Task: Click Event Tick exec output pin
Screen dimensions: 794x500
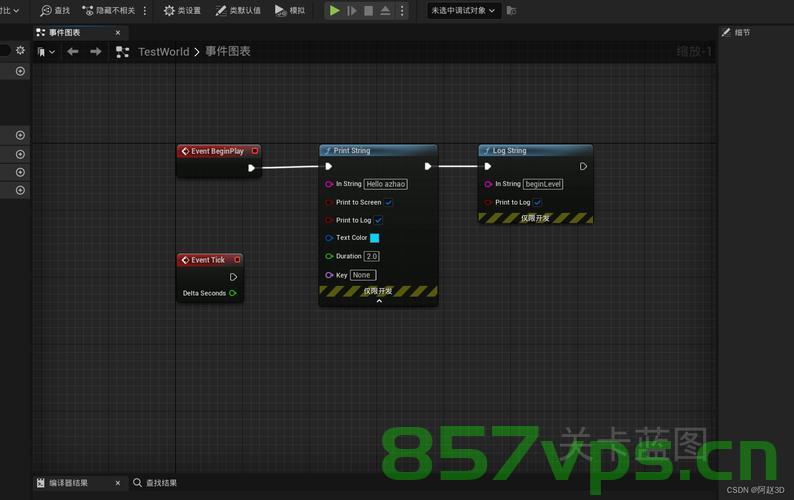Action: [x=233, y=277]
